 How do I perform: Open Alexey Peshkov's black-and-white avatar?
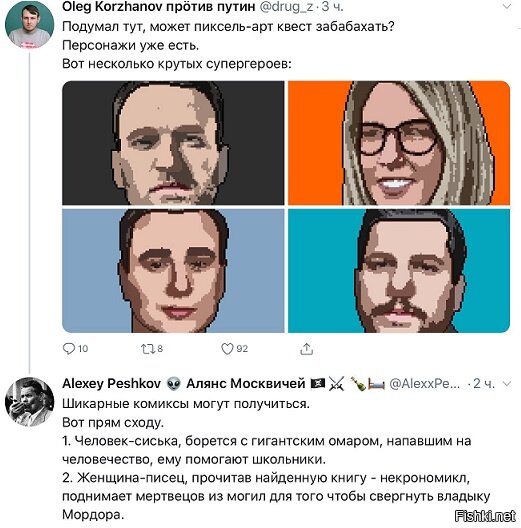pos(29,402)
